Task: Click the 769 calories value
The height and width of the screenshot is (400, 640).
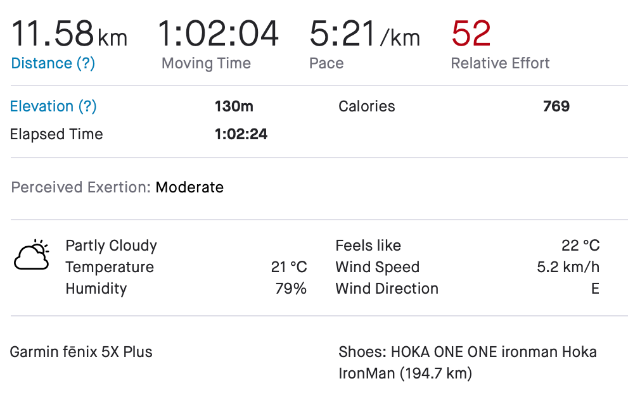Action: pos(556,106)
